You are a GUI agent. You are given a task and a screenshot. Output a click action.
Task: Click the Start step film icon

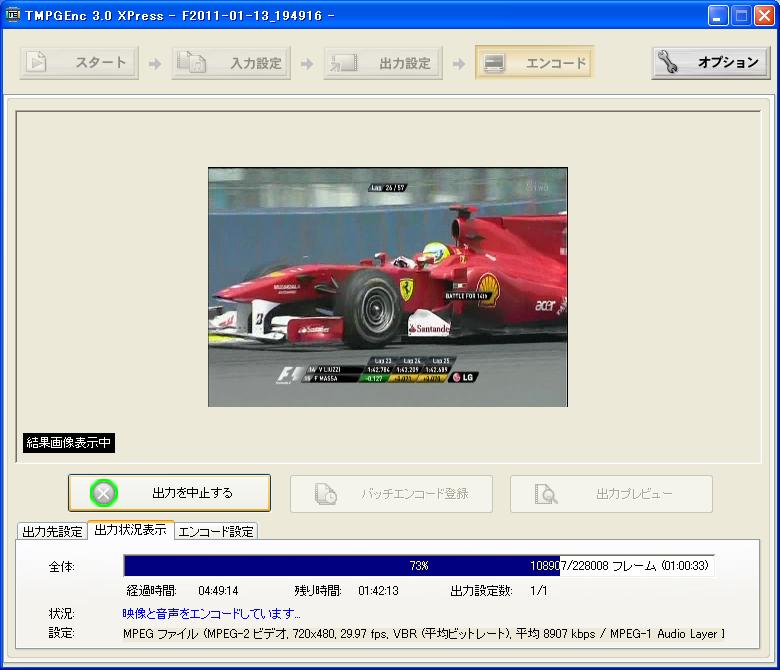point(38,63)
